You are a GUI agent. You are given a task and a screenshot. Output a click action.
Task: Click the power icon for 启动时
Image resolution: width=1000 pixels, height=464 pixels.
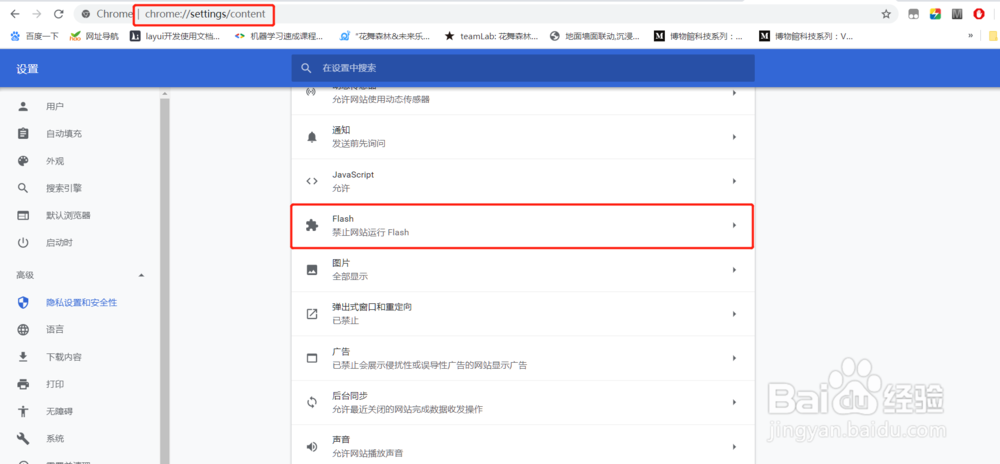tap(23, 243)
